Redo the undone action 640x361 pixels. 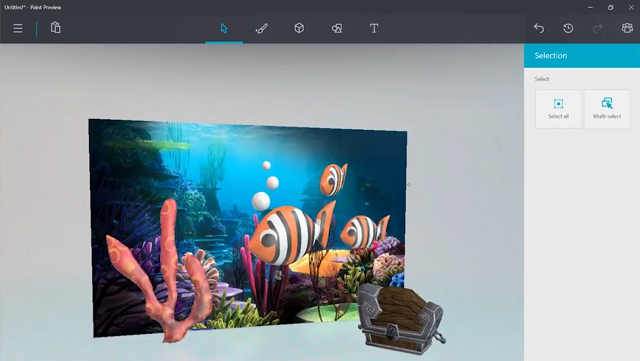pyautogui.click(x=598, y=28)
